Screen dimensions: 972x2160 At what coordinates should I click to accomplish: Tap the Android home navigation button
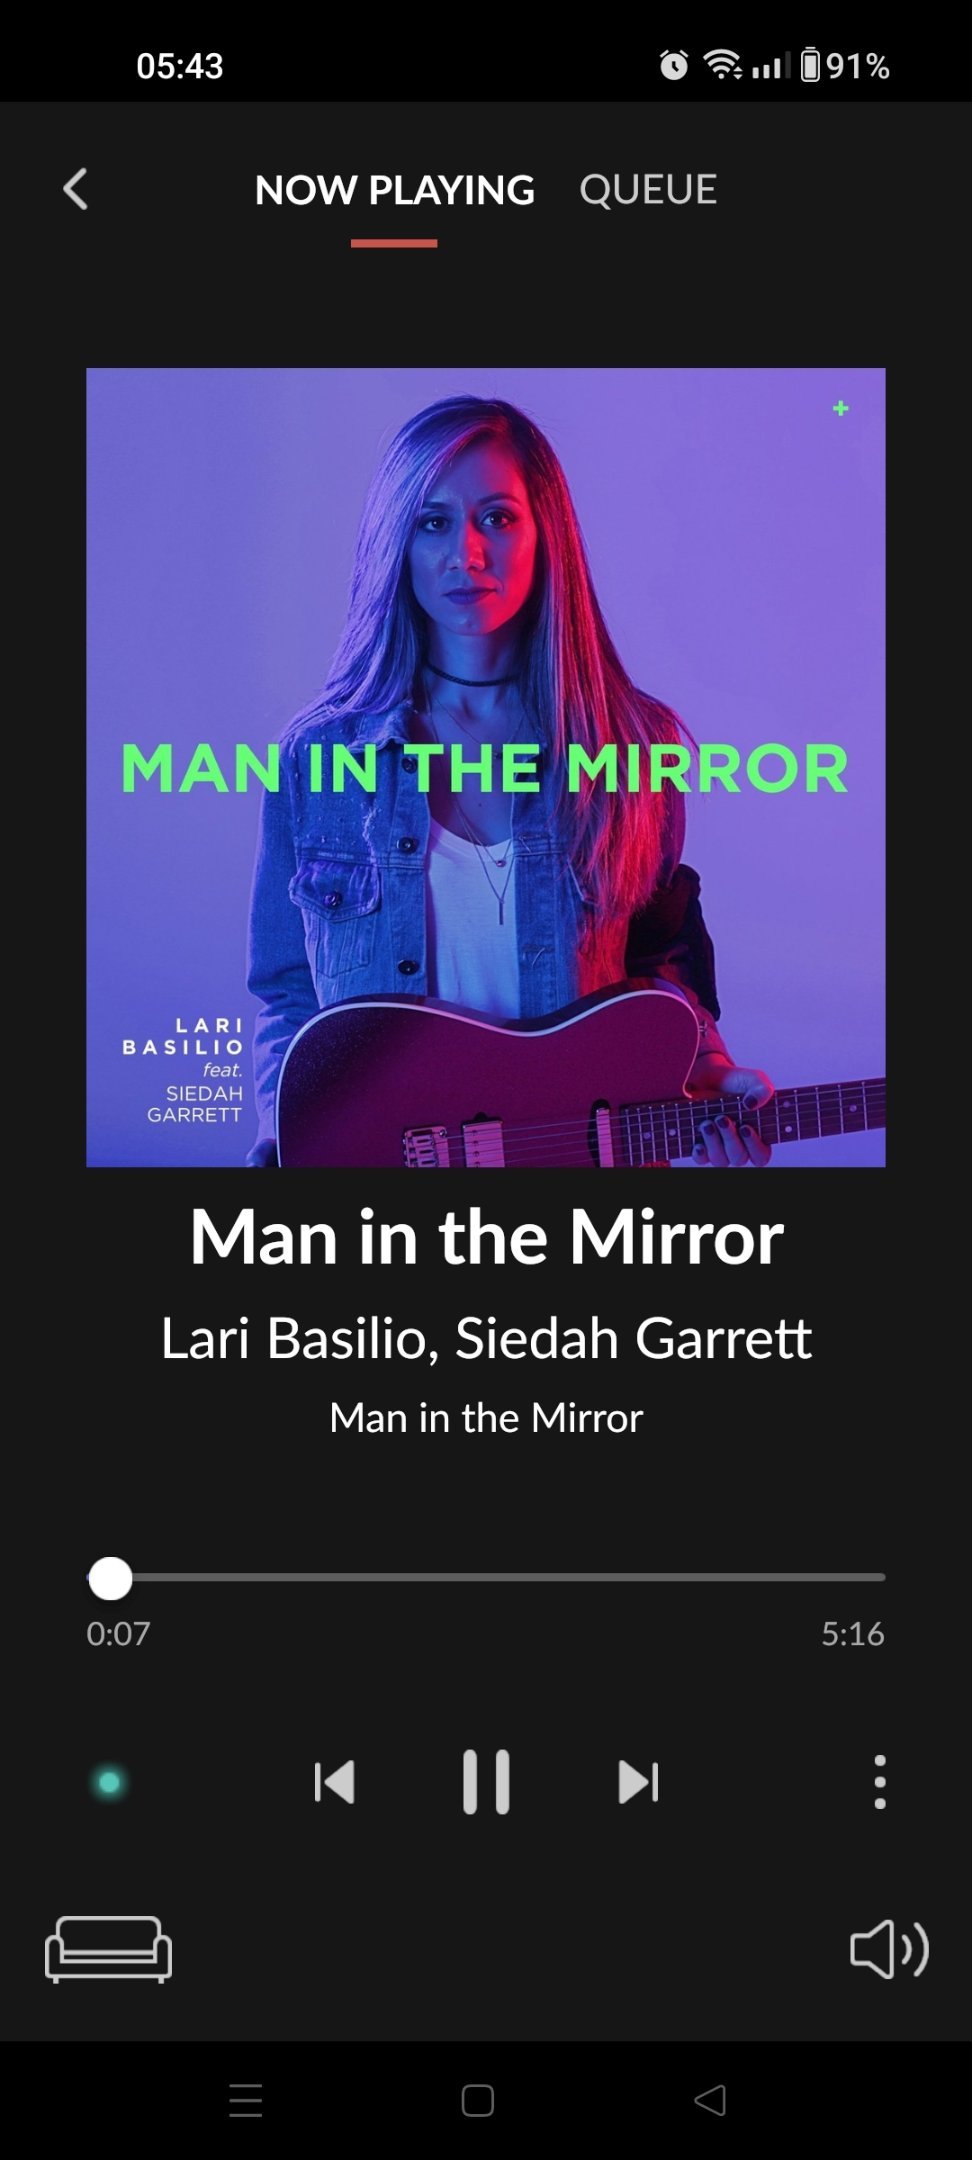pos(478,2100)
